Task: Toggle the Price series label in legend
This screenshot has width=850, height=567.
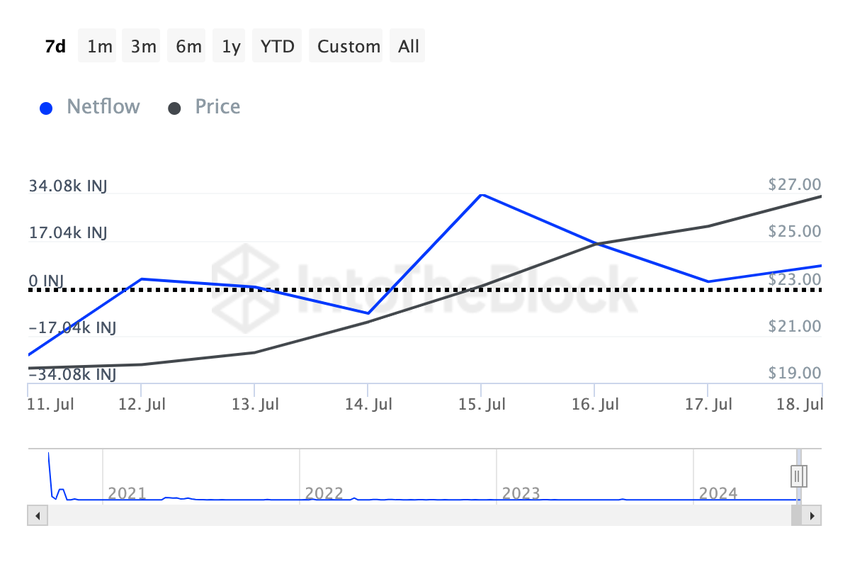Action: pos(217,107)
